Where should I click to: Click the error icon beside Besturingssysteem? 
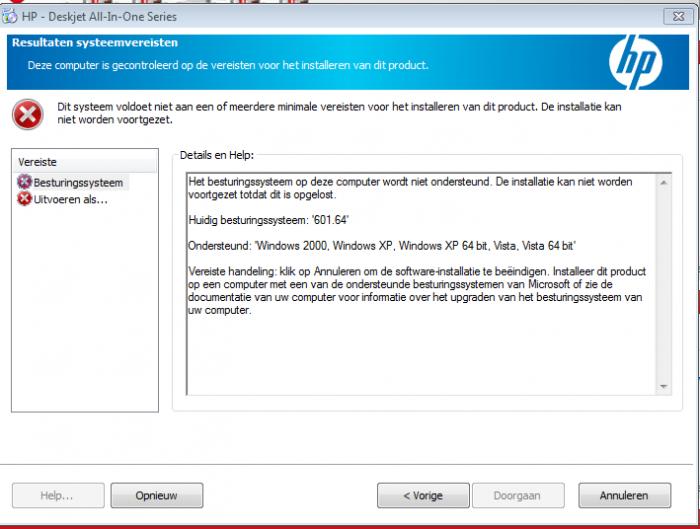tap(24, 182)
